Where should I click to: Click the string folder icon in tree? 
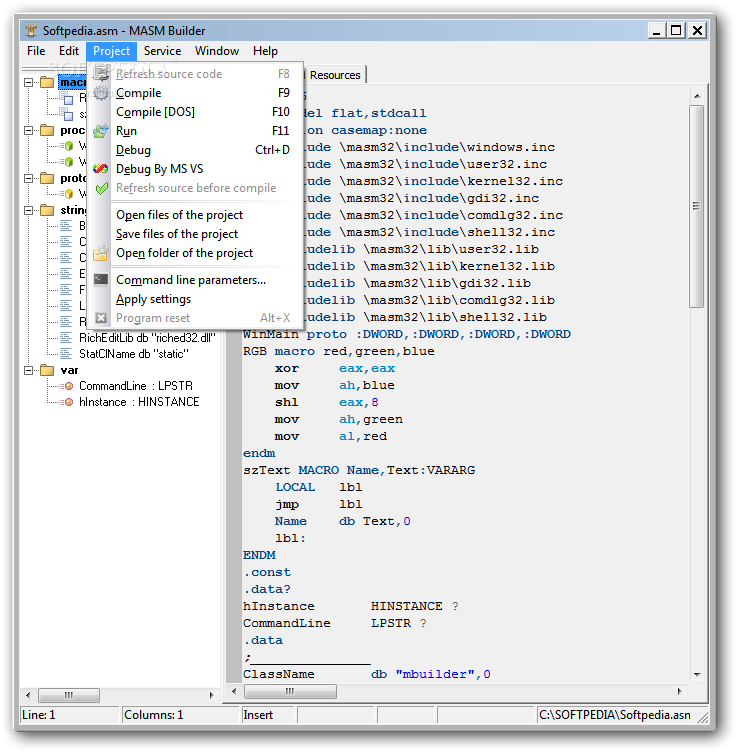(47, 210)
